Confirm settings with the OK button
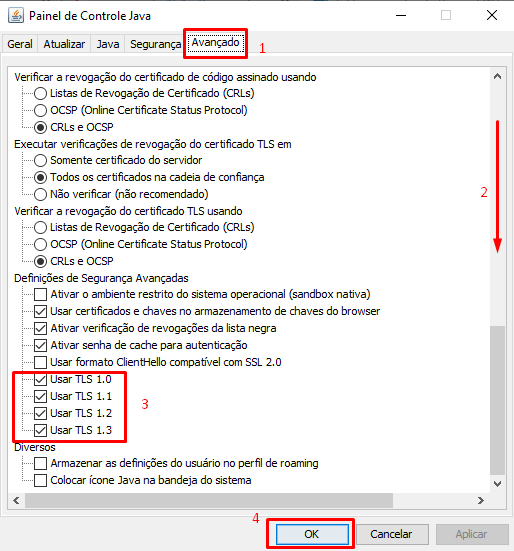This screenshot has height=551, width=514. click(312, 534)
